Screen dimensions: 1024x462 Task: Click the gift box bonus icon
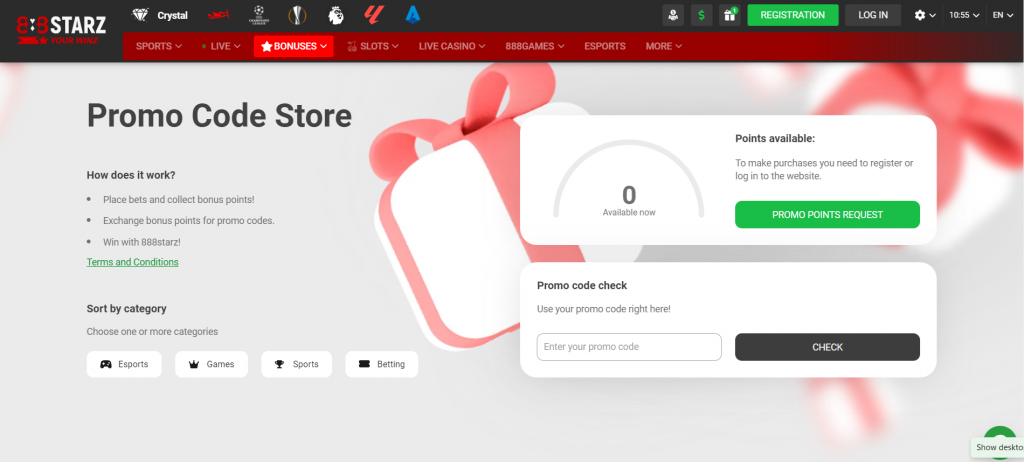pyautogui.click(x=729, y=15)
